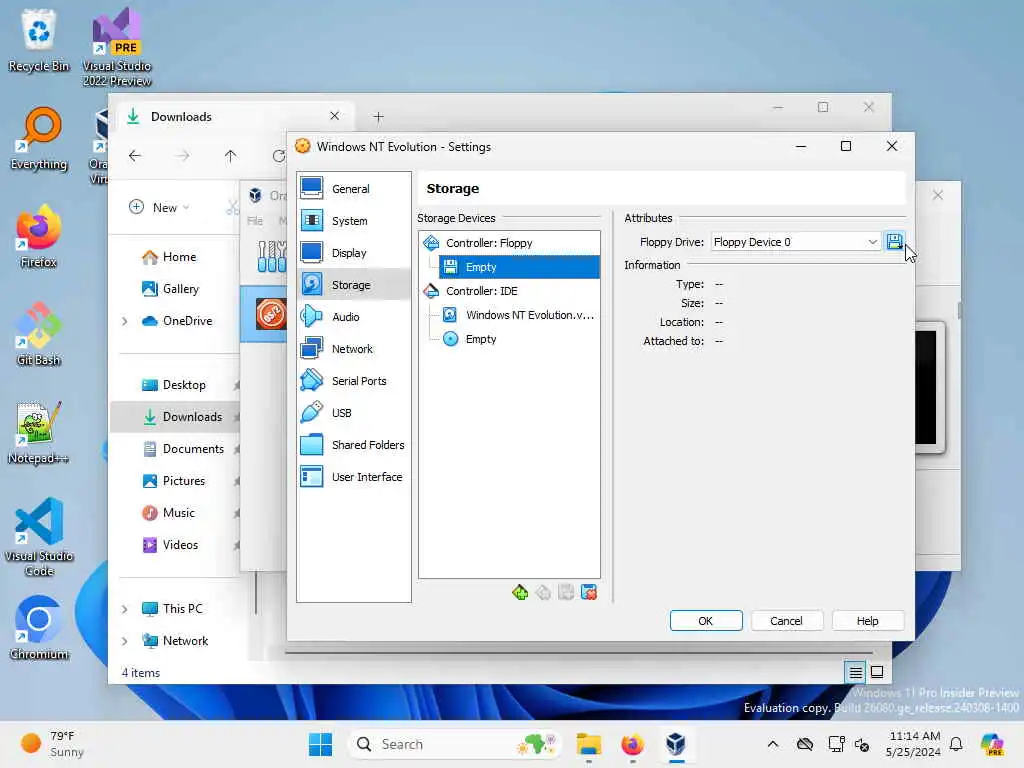
Task: Show hidden system tray icons
Action: [x=773, y=744]
